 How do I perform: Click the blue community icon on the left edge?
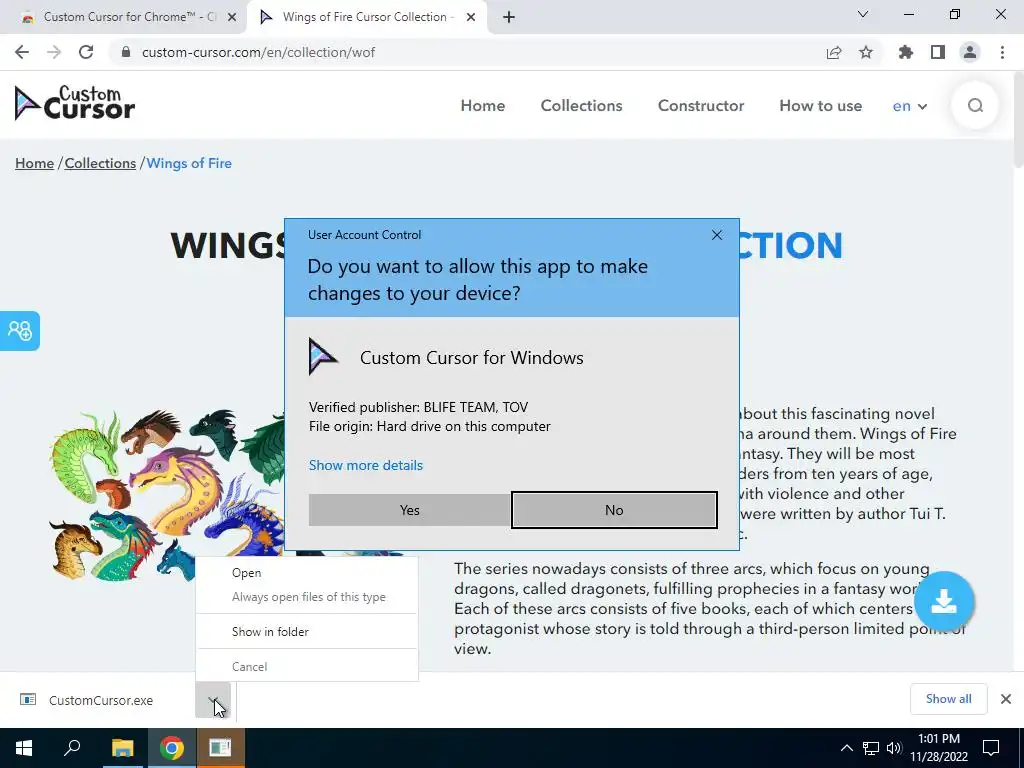20,330
